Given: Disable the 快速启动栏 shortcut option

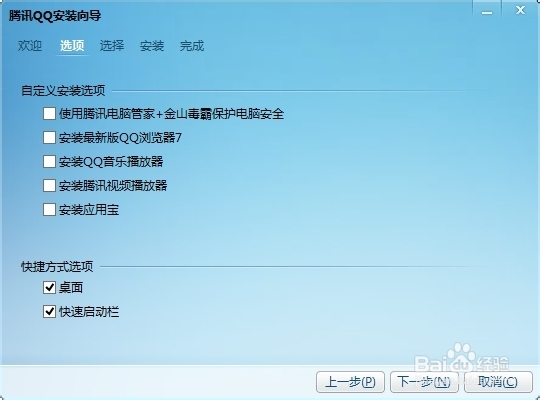Looking at the screenshot, I should tap(49, 311).
